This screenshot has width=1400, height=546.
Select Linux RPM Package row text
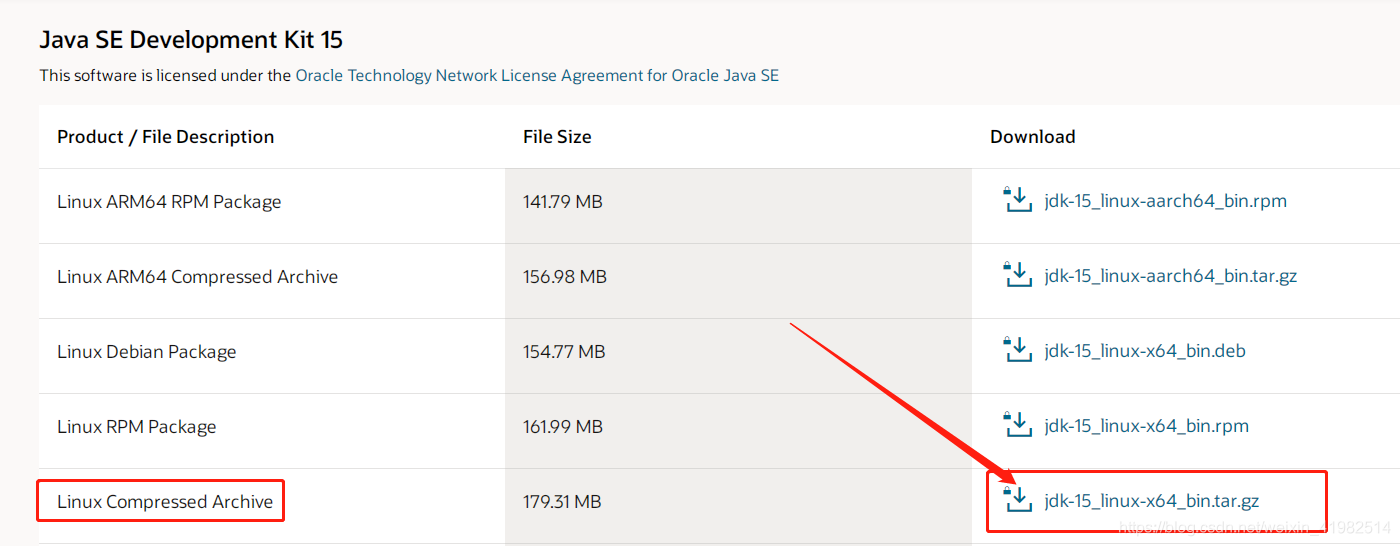[x=137, y=426]
